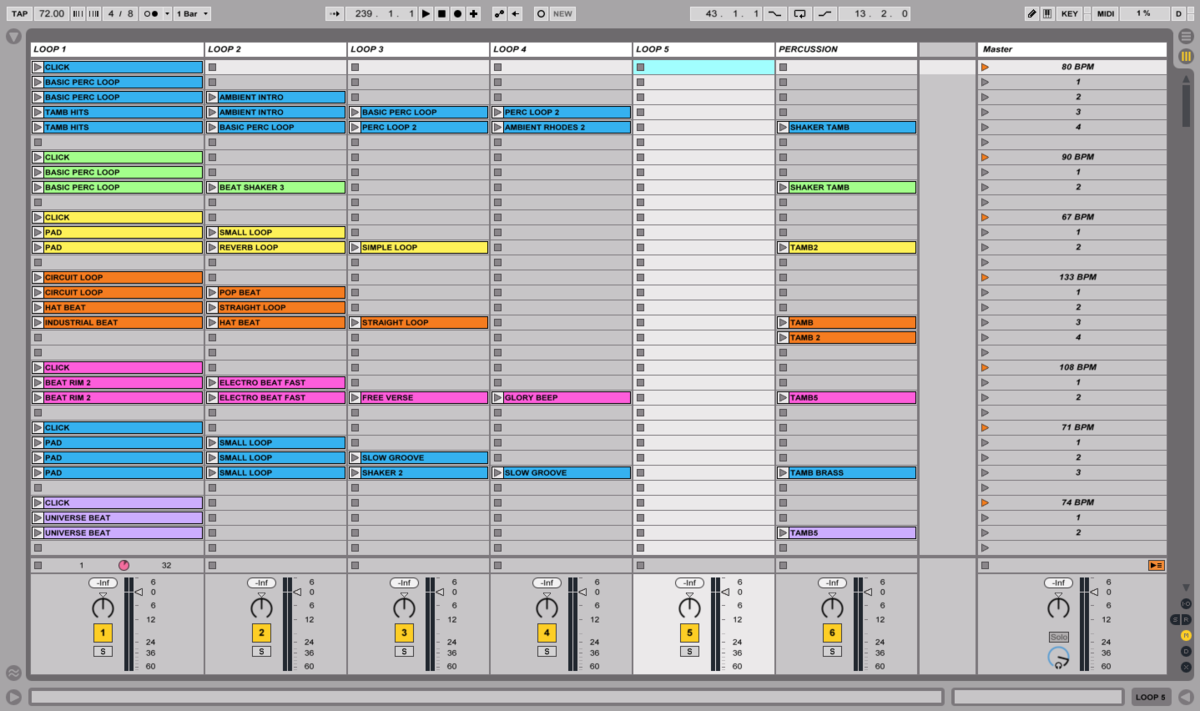The image size is (1200, 711).
Task: Select the LOOP 4 track header
Action: click(x=560, y=49)
